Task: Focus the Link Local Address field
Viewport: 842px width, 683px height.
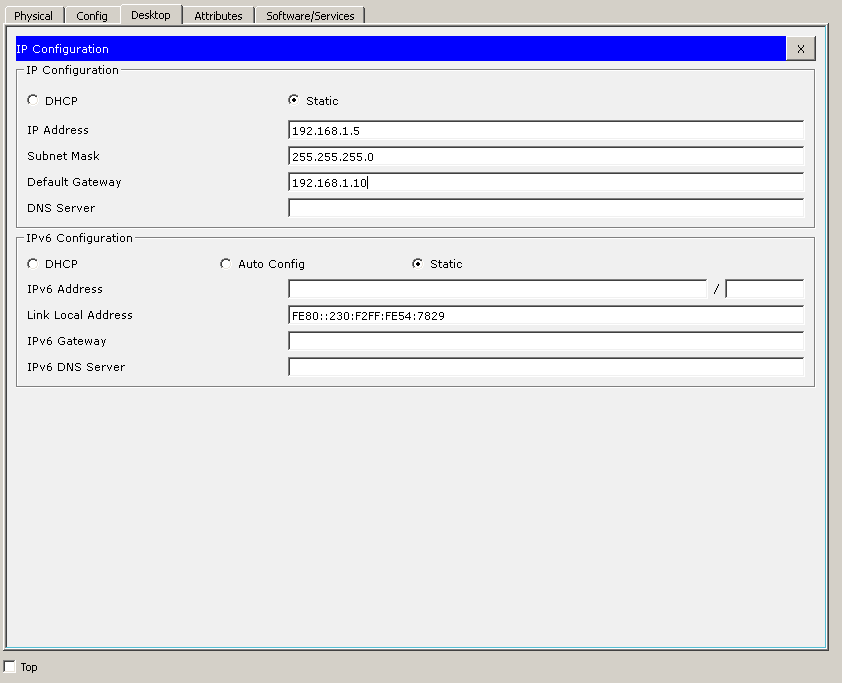Action: coord(546,315)
